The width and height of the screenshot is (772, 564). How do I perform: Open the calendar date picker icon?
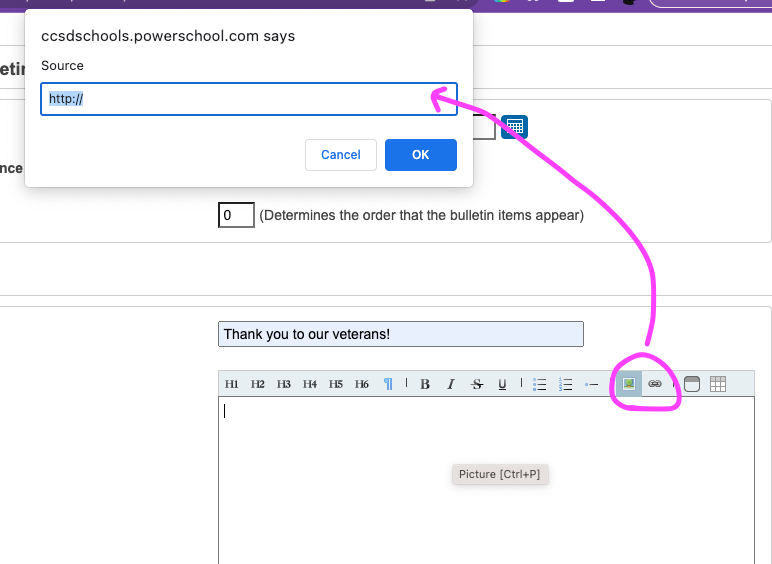coord(514,127)
